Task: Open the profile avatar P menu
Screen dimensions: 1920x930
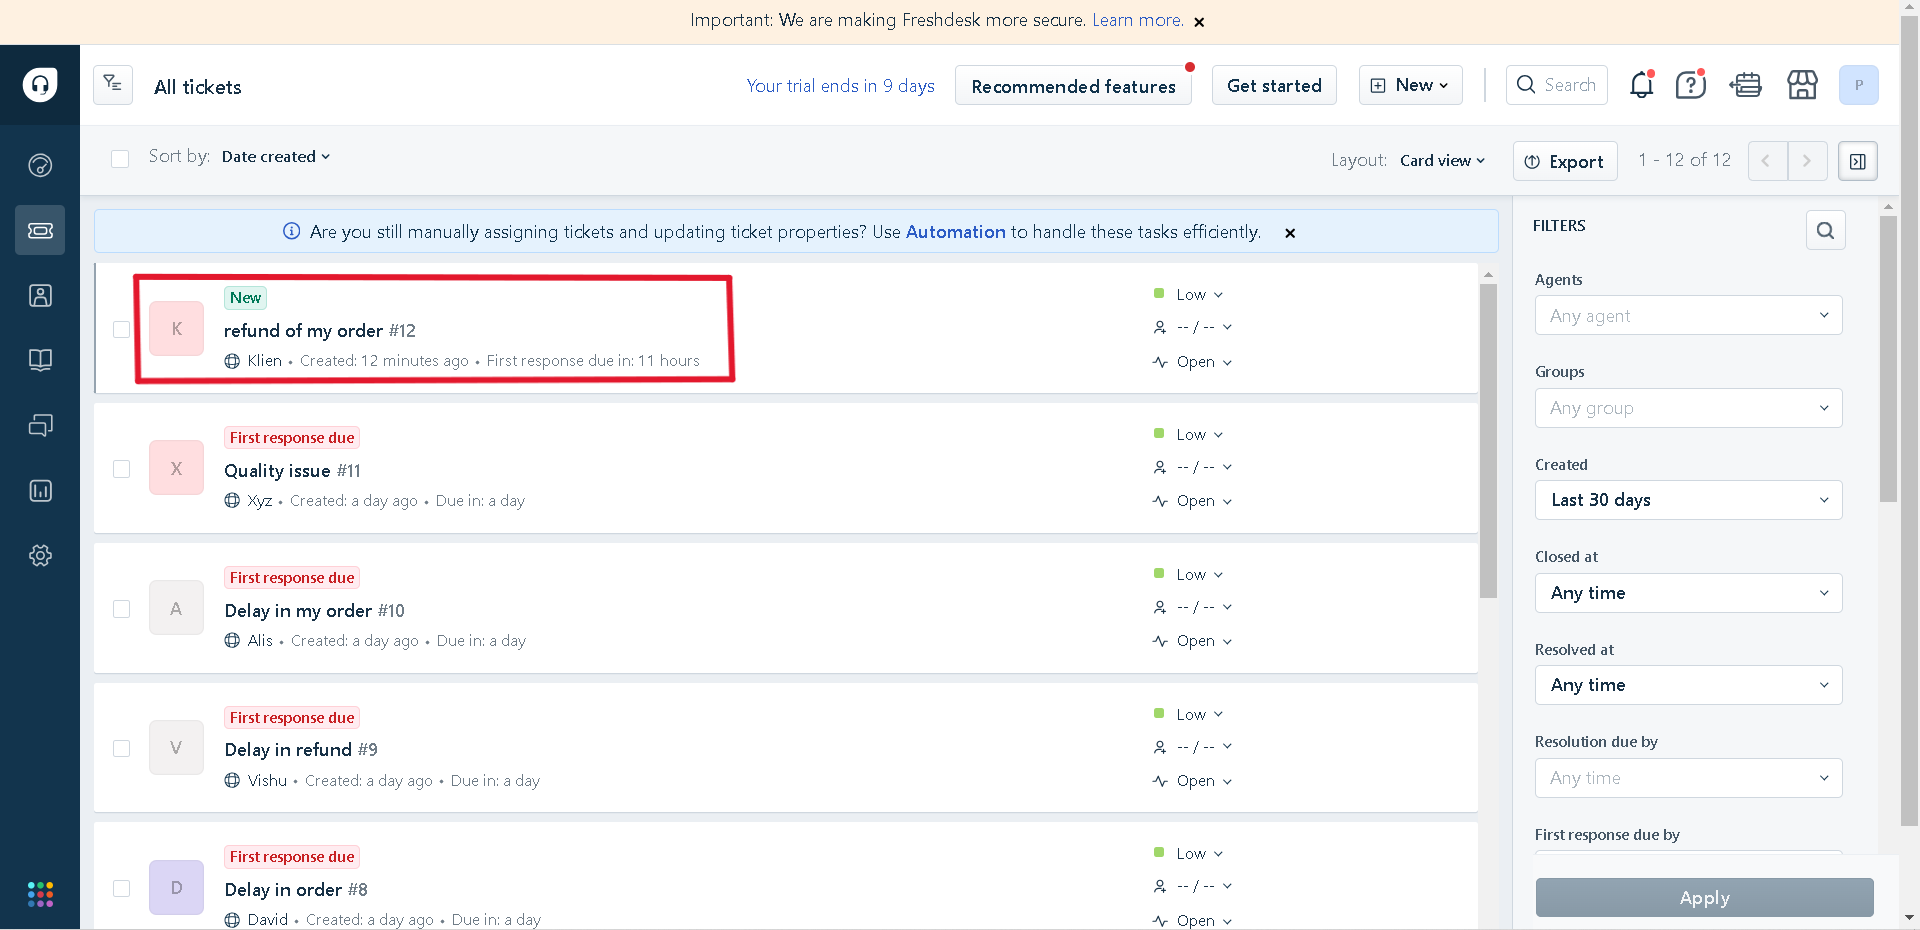Action: (1858, 85)
